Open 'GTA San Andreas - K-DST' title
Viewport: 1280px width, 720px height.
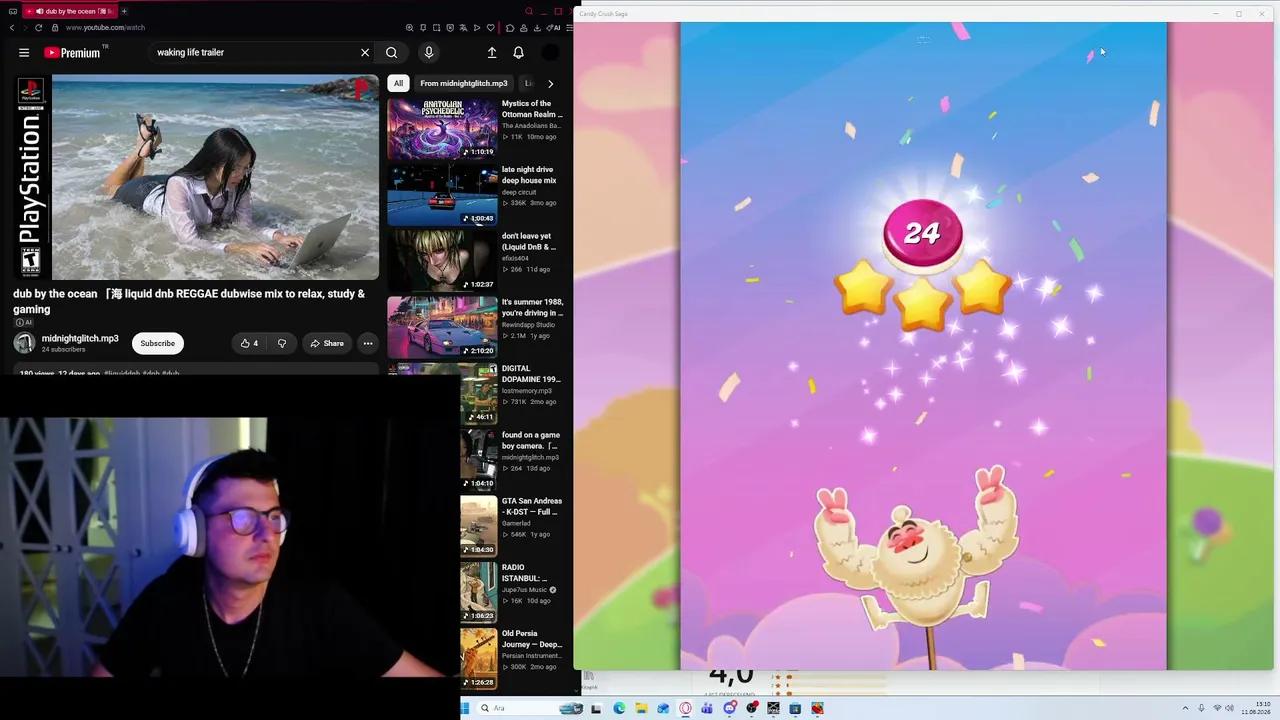pyautogui.click(x=532, y=506)
